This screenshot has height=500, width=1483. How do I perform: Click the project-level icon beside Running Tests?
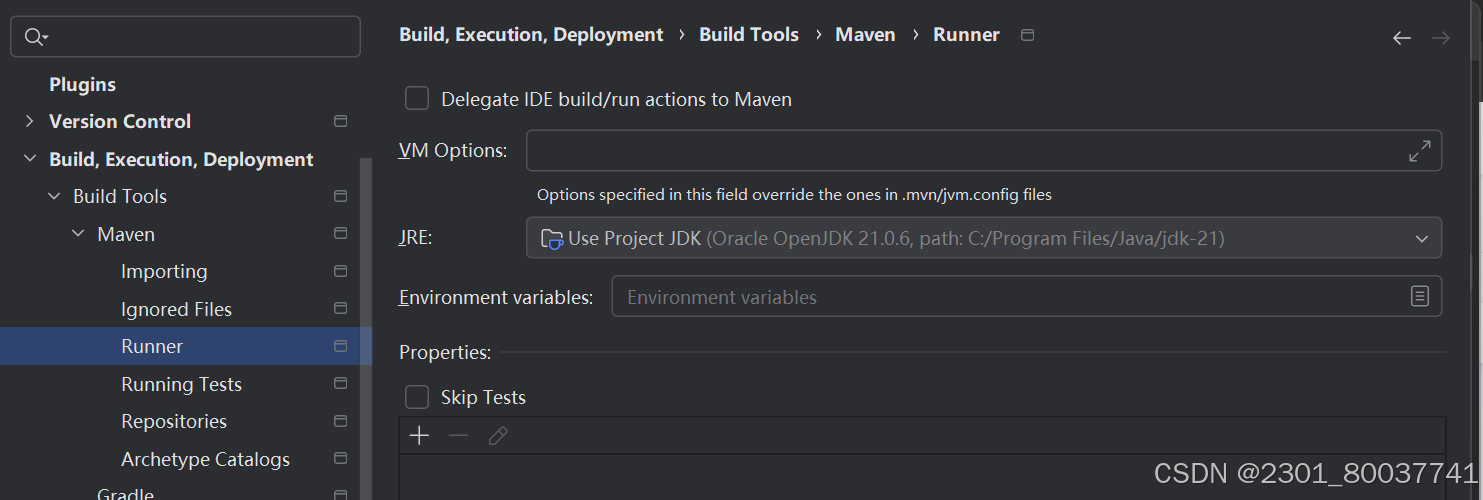(x=340, y=384)
